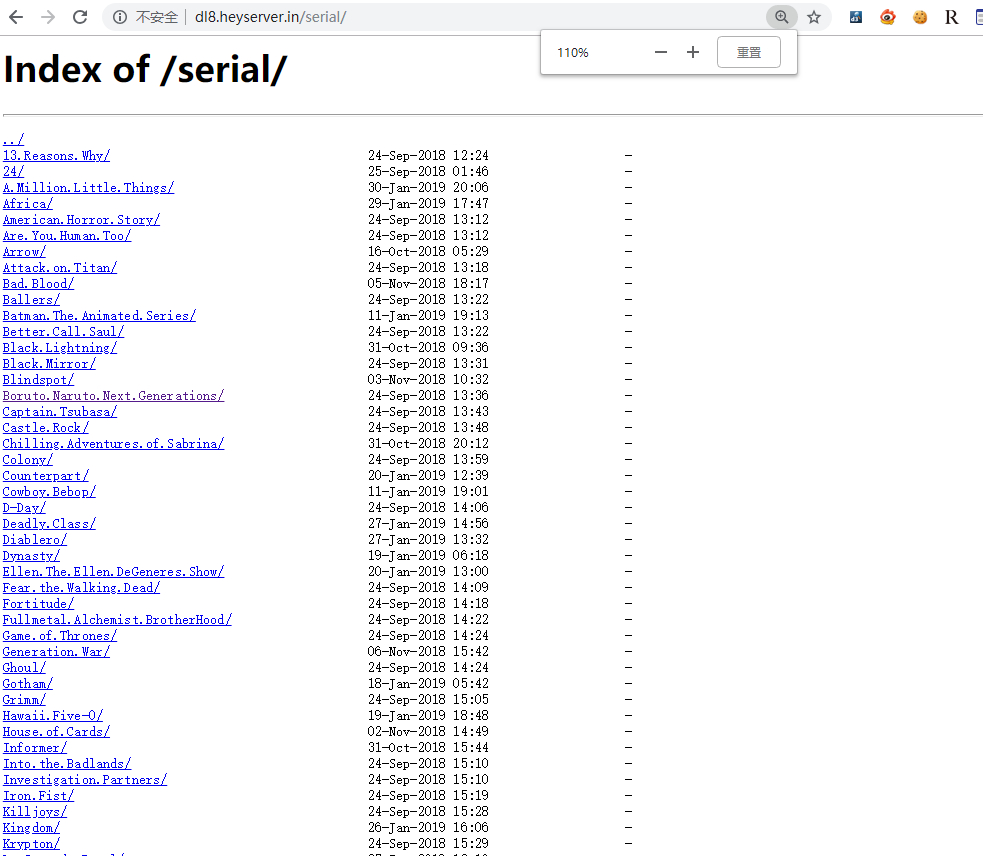
Task: Open the Weibo extension icon
Action: [887, 17]
